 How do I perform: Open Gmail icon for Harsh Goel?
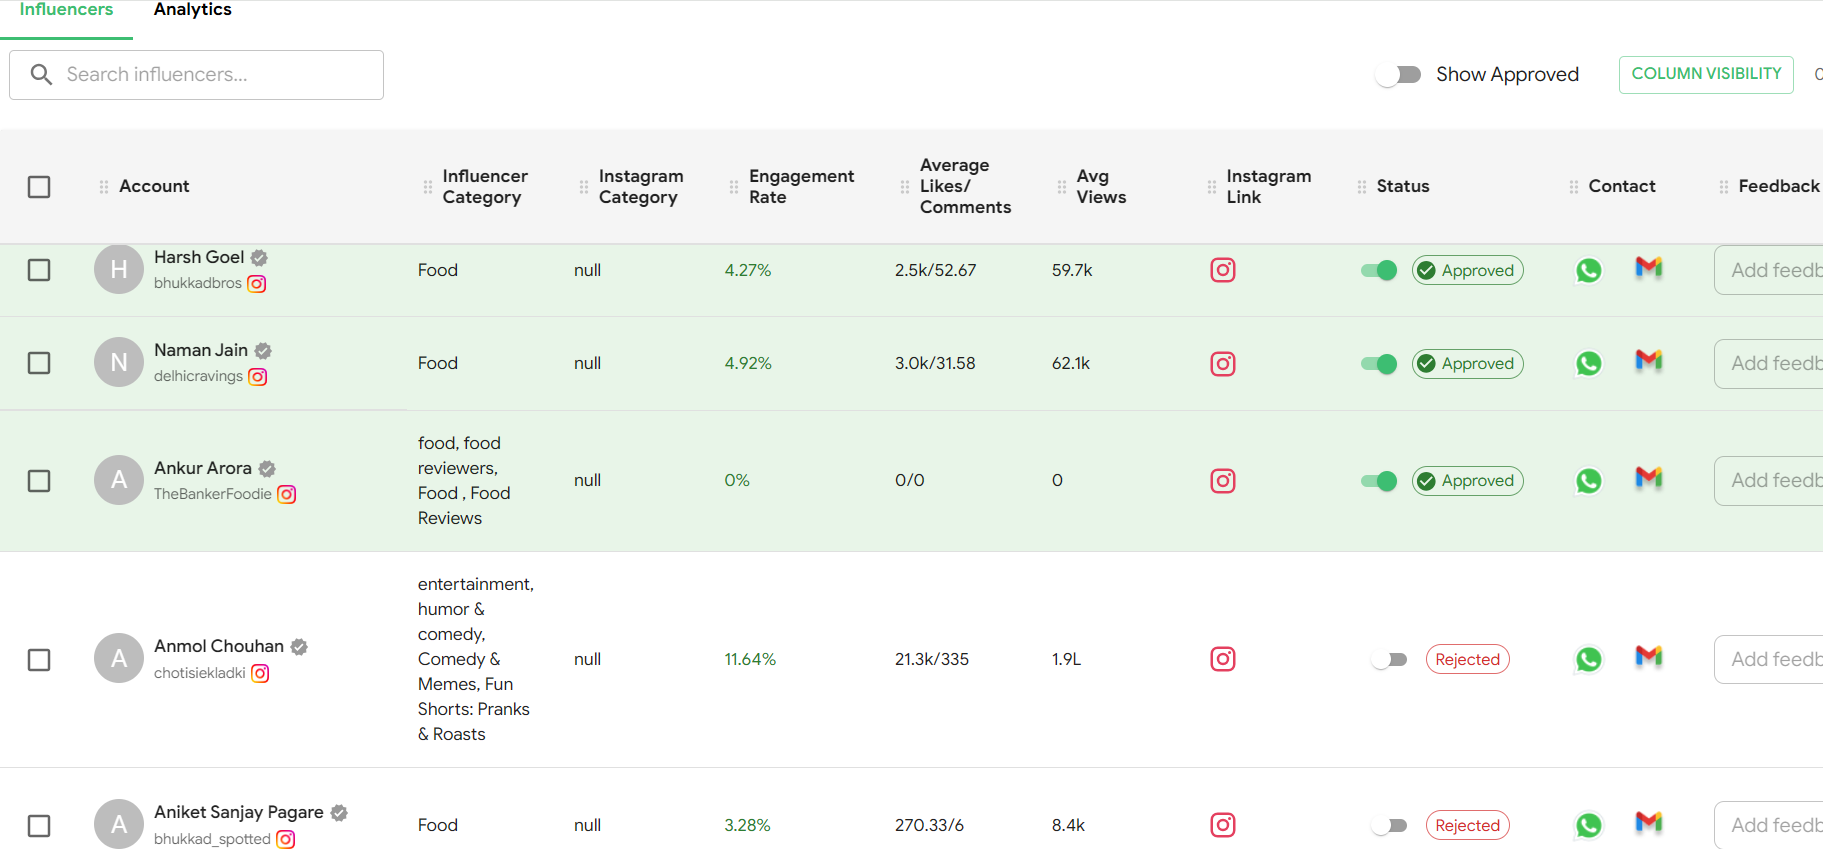pos(1648,268)
